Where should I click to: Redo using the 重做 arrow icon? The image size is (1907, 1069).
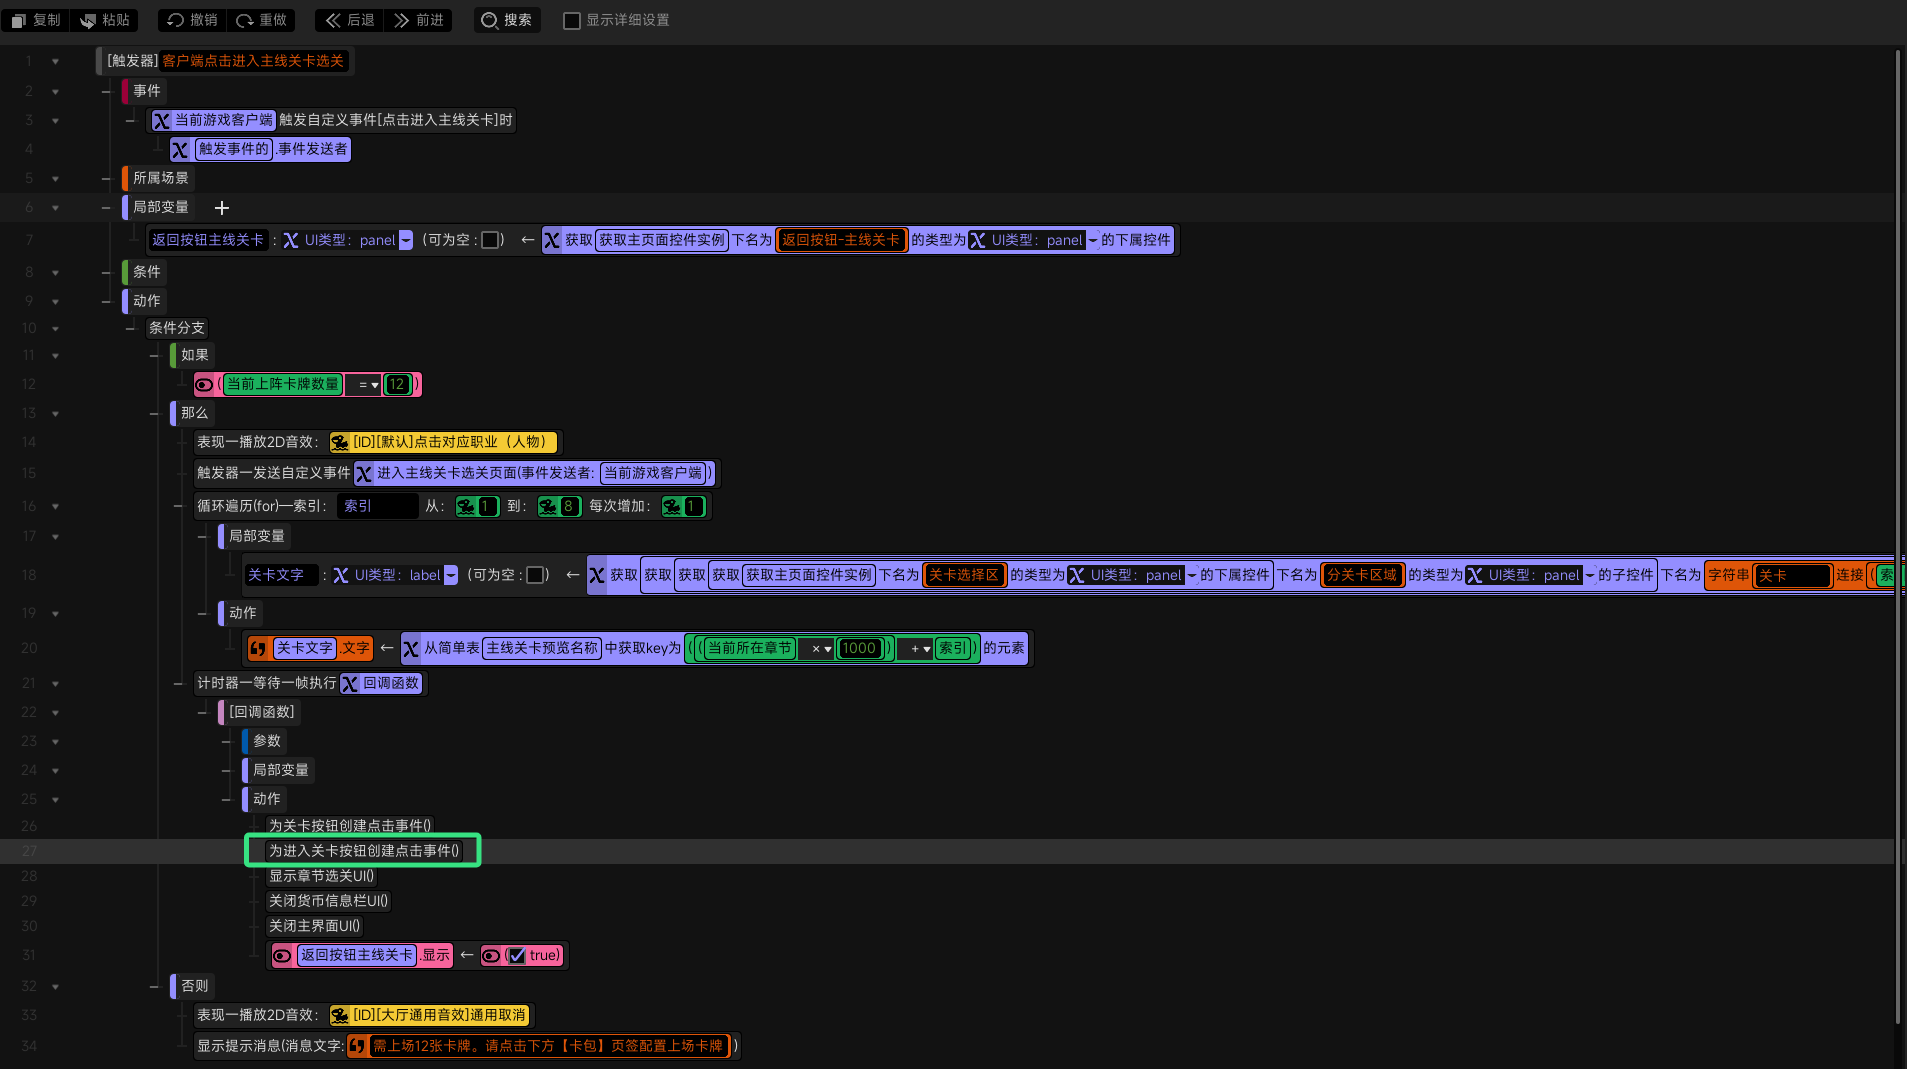click(x=245, y=20)
